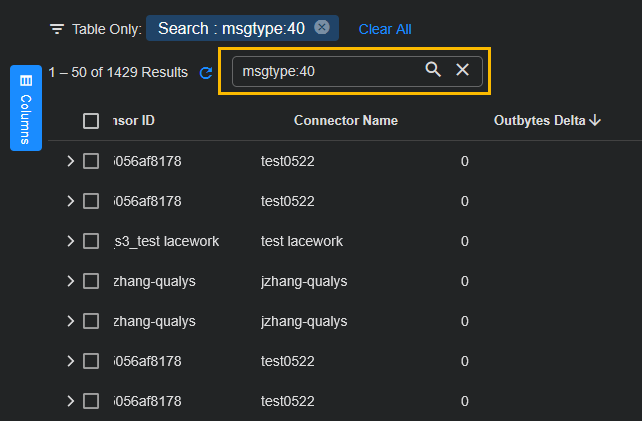Screen dimensions: 642x421
Task: Click the search magnifier icon
Action: pos(433,70)
